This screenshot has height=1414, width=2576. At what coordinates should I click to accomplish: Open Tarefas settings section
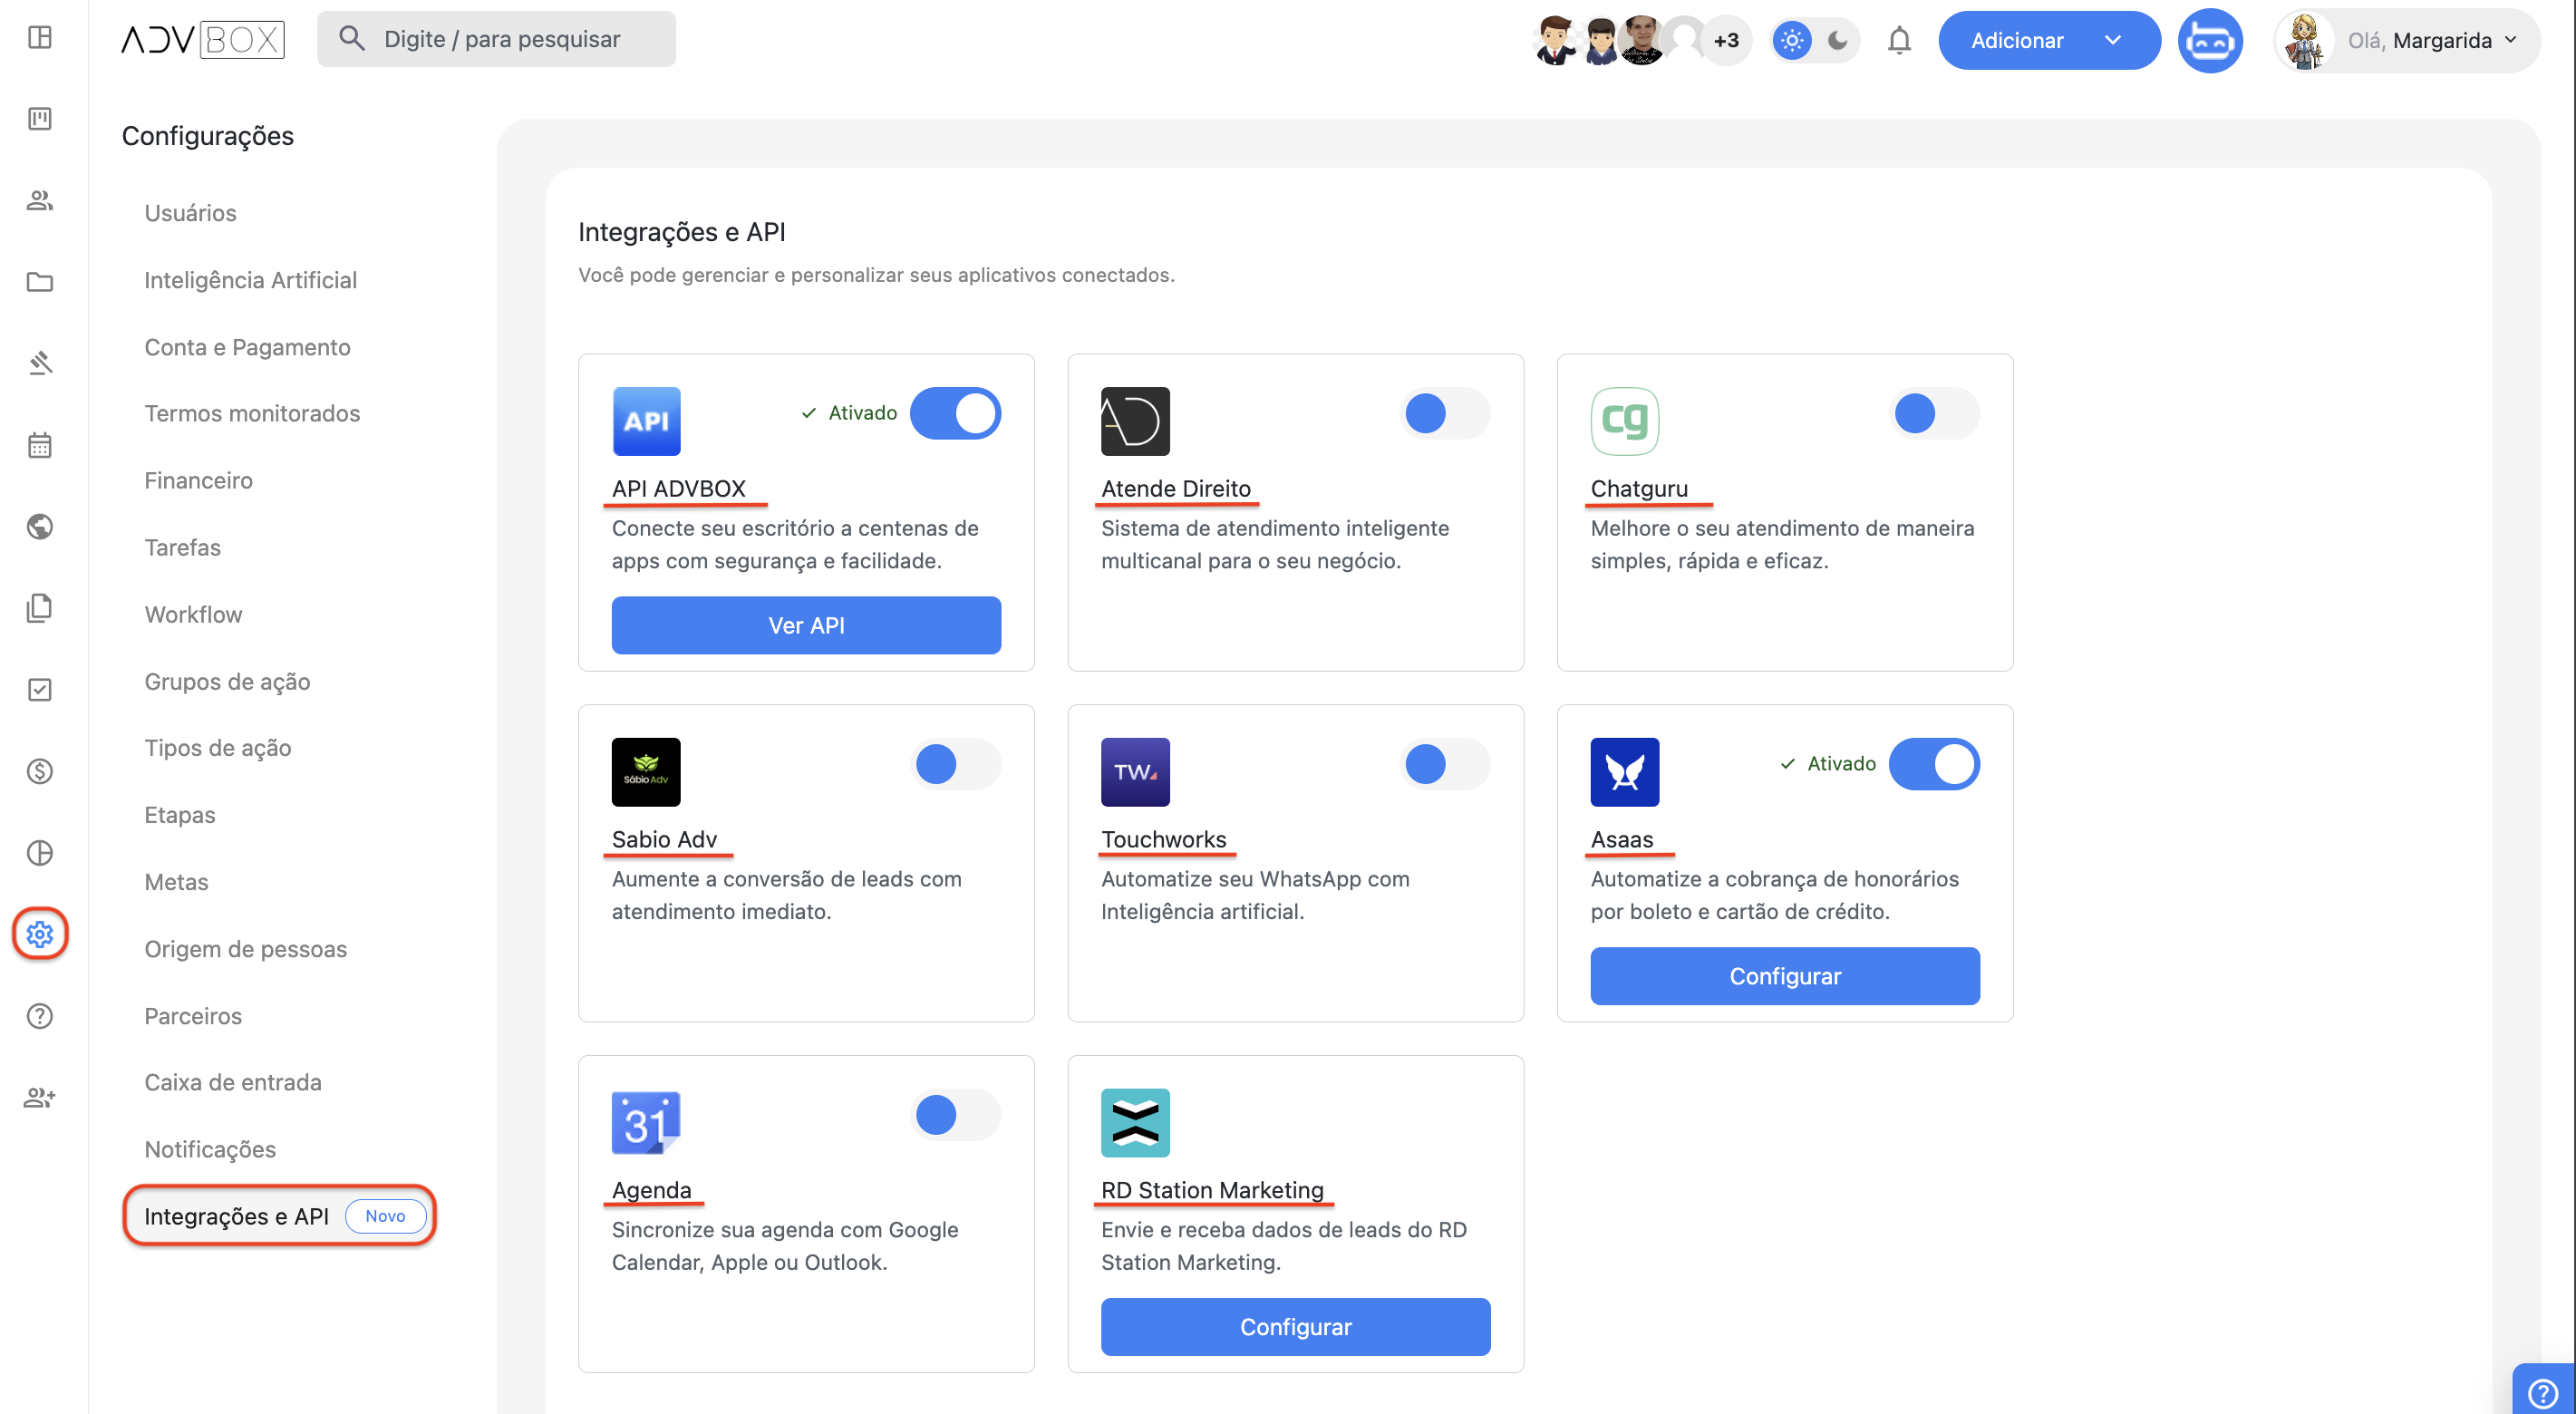tap(182, 547)
